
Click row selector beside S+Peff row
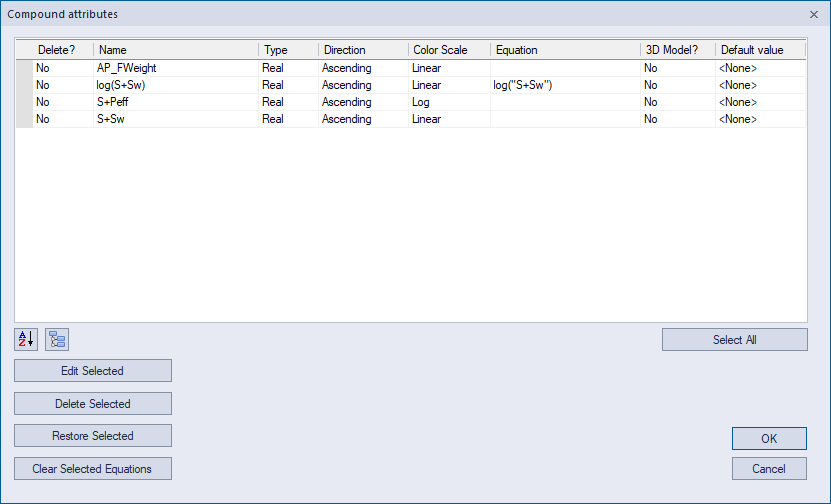click(24, 102)
